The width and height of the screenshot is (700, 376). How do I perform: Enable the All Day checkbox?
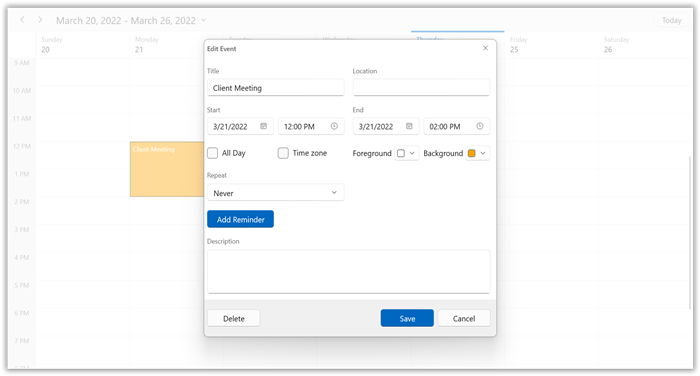pos(212,153)
